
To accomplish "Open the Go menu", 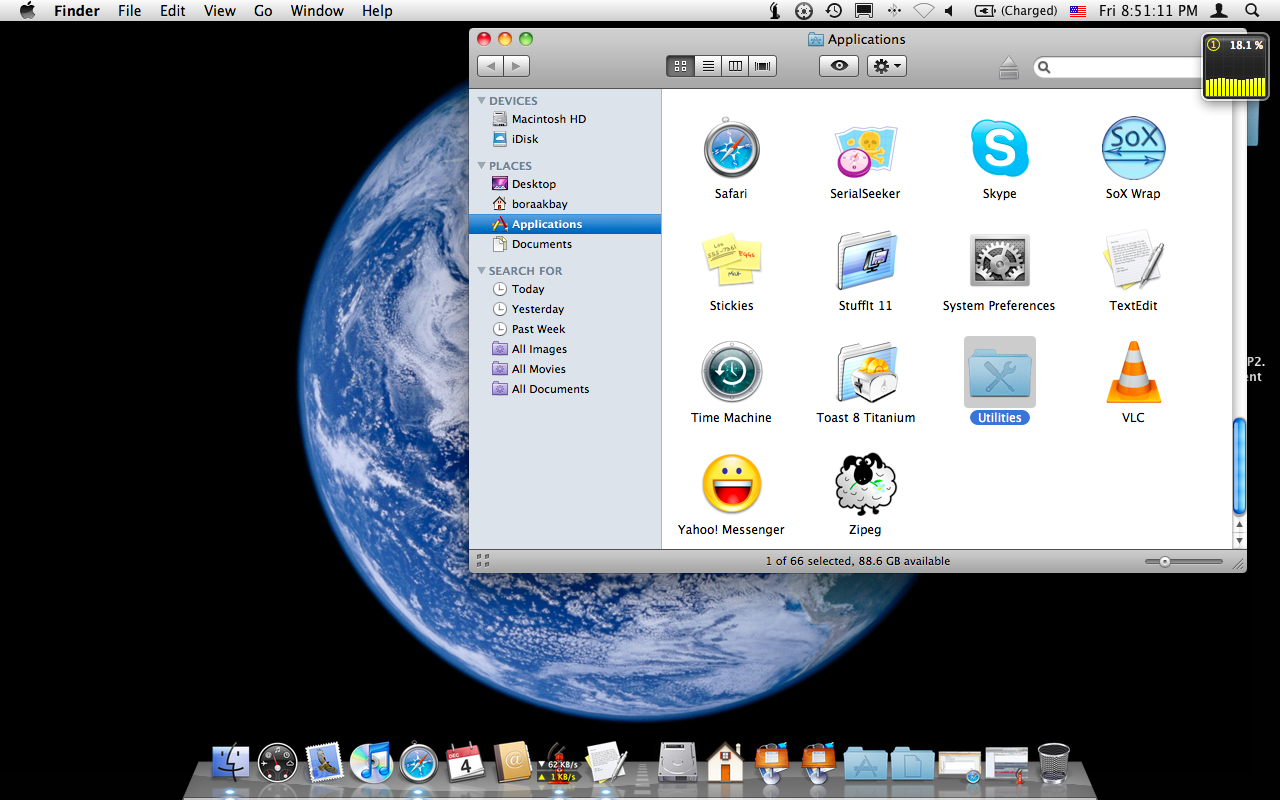I will click(x=263, y=11).
